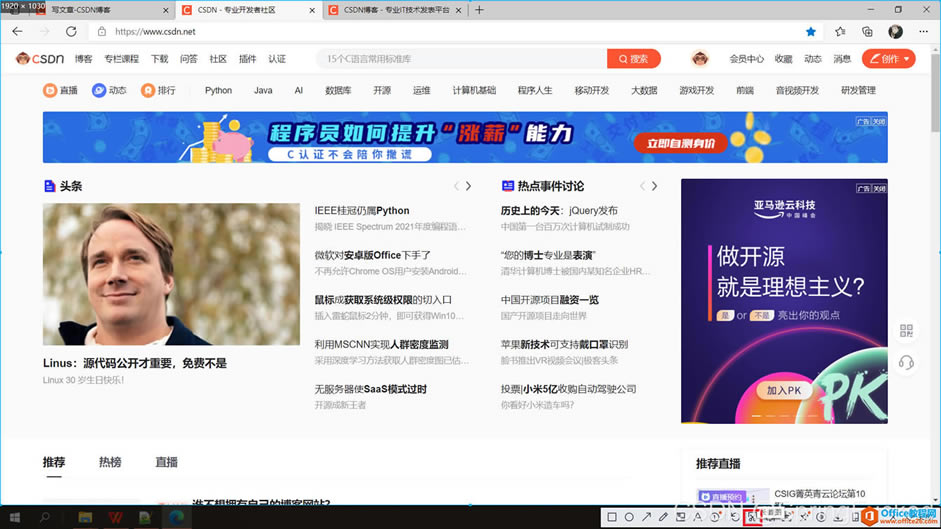Open the 博客 navigation item
The image size is (941, 529).
click(x=83, y=58)
